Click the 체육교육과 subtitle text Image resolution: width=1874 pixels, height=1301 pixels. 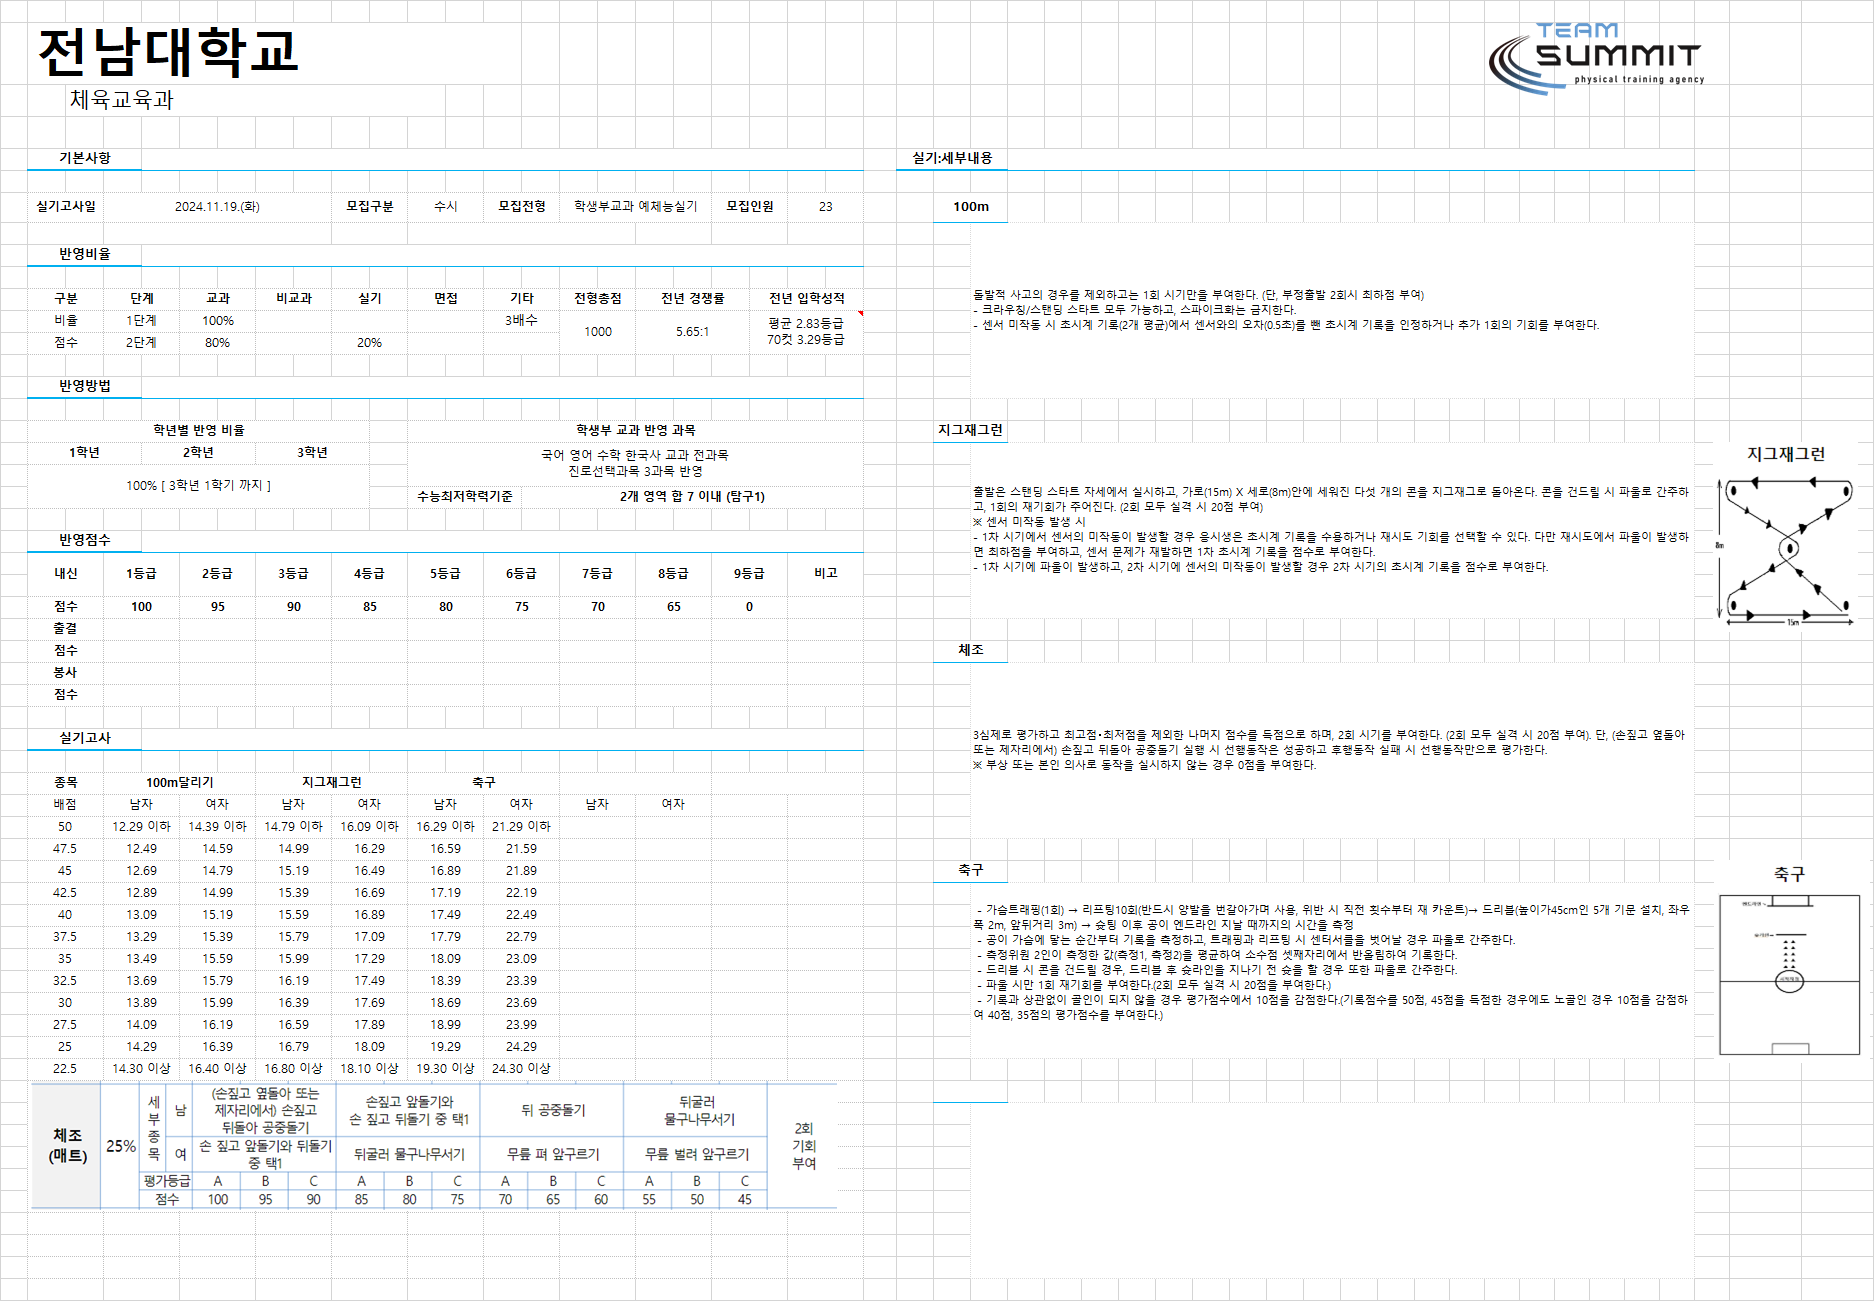(x=122, y=99)
